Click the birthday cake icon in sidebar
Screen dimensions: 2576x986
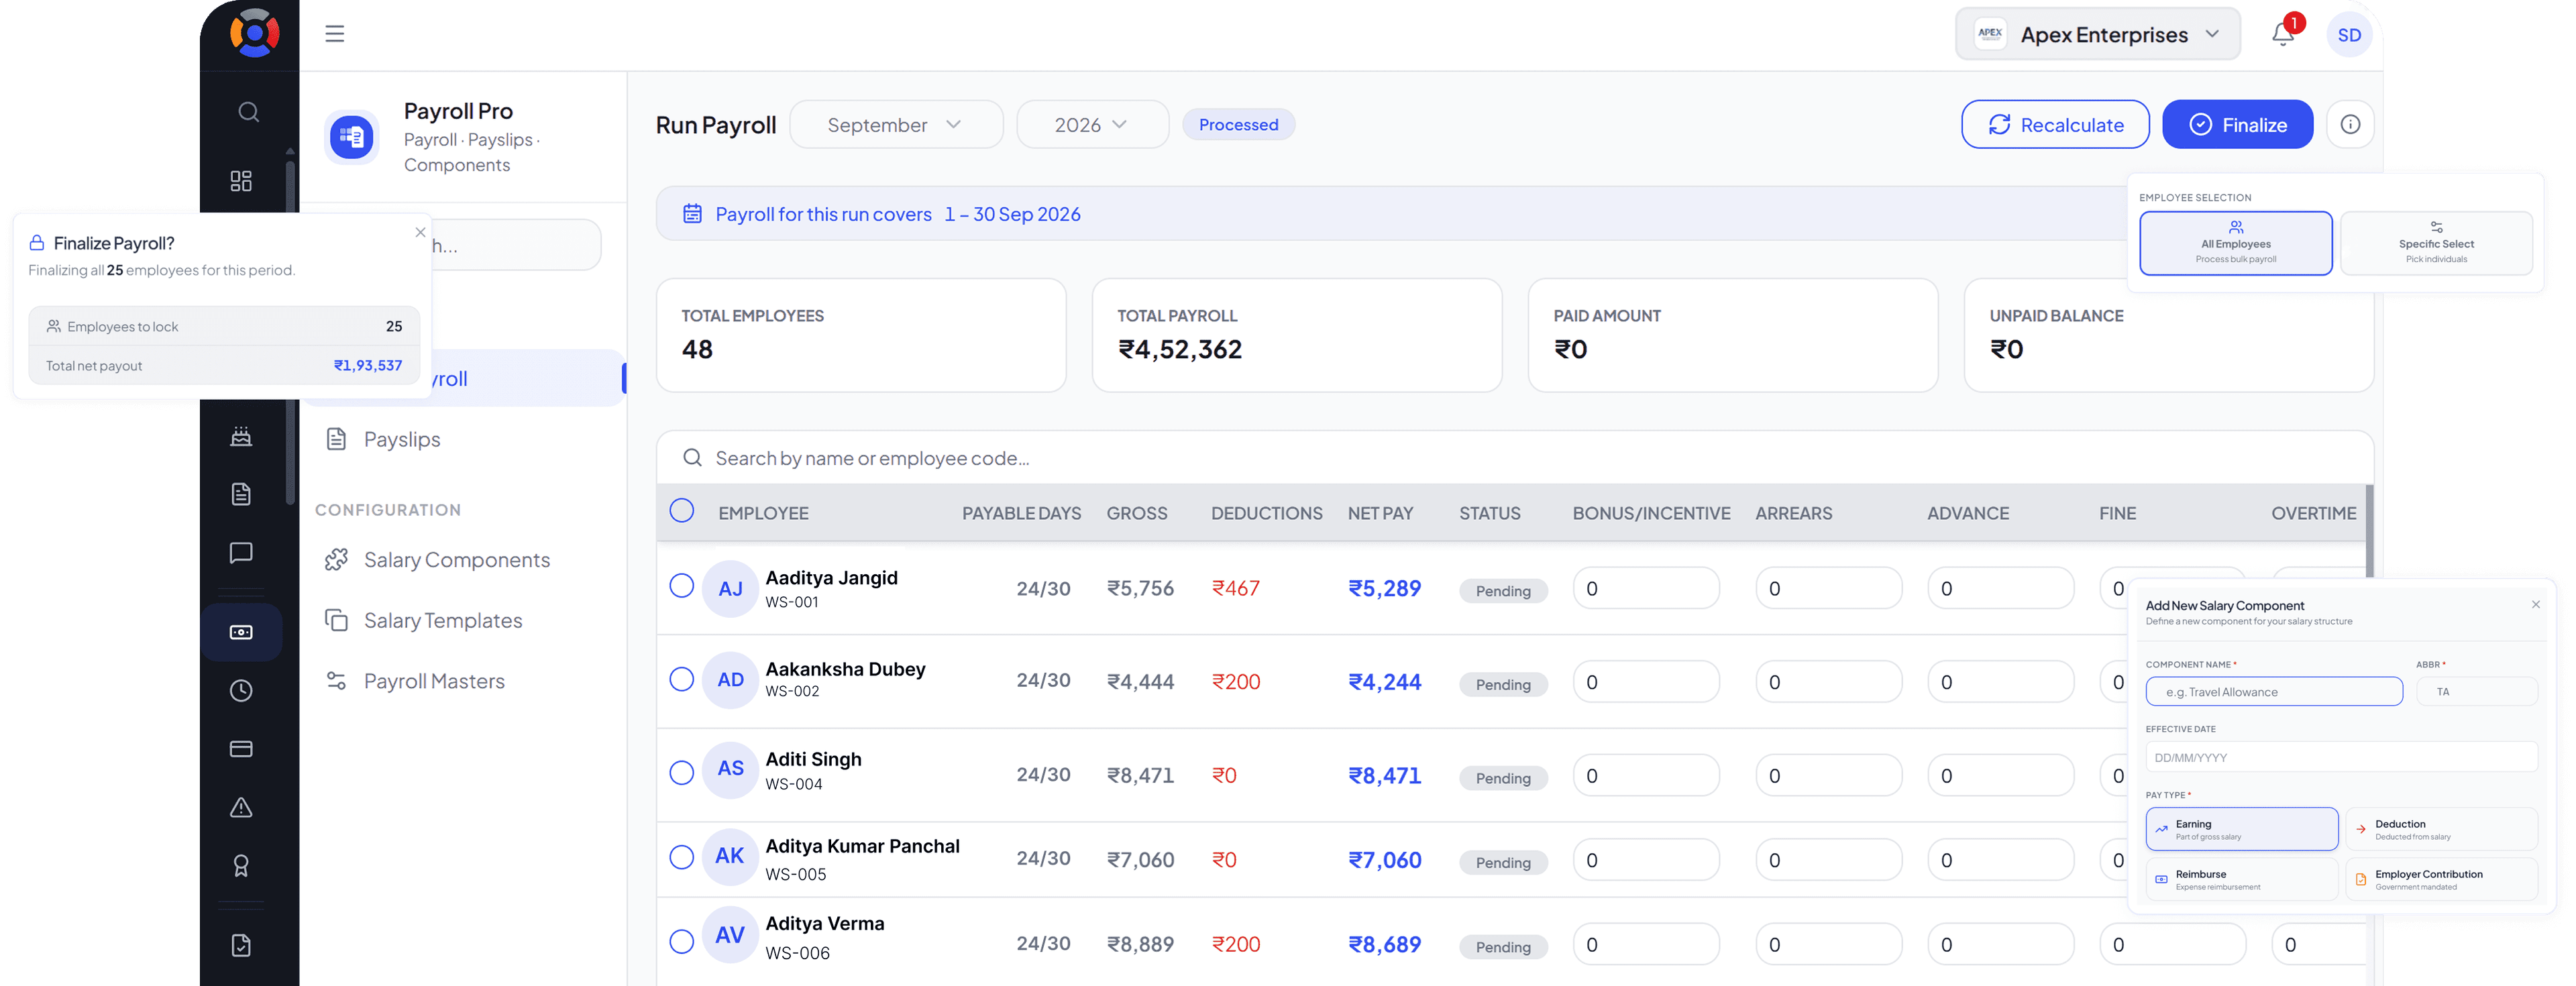241,436
